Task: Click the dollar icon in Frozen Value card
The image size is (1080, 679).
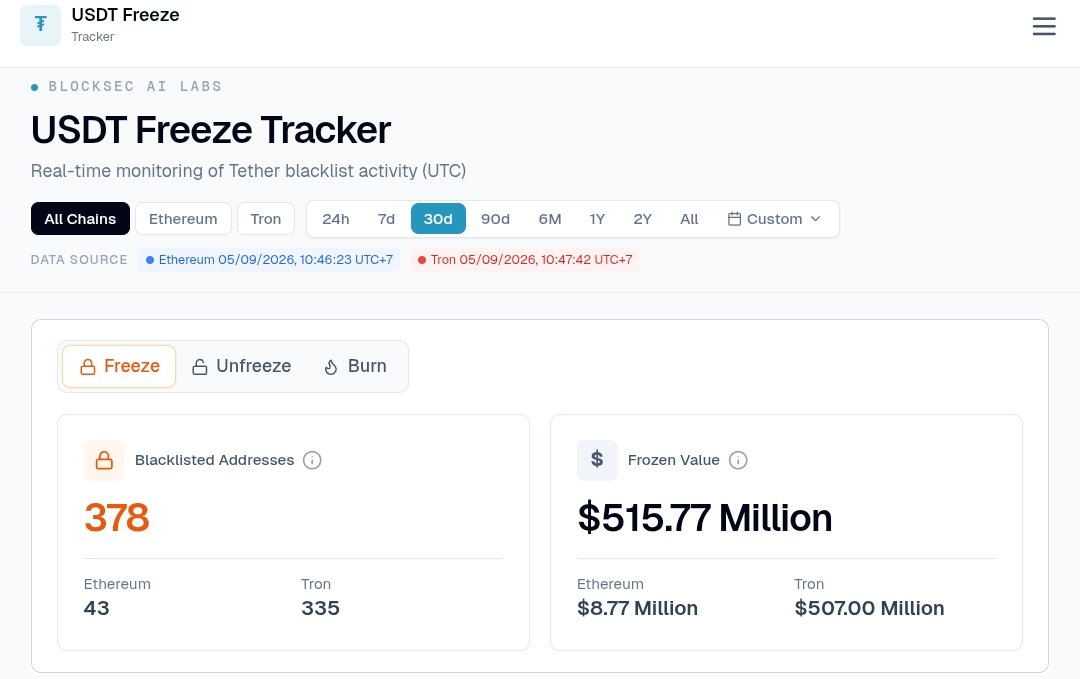Action: point(597,460)
